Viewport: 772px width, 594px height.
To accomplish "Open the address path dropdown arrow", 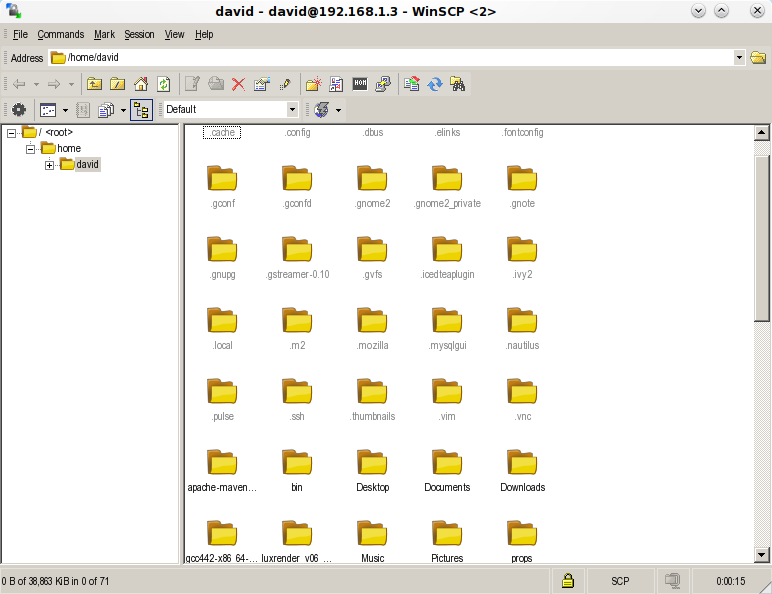I will (739, 58).
